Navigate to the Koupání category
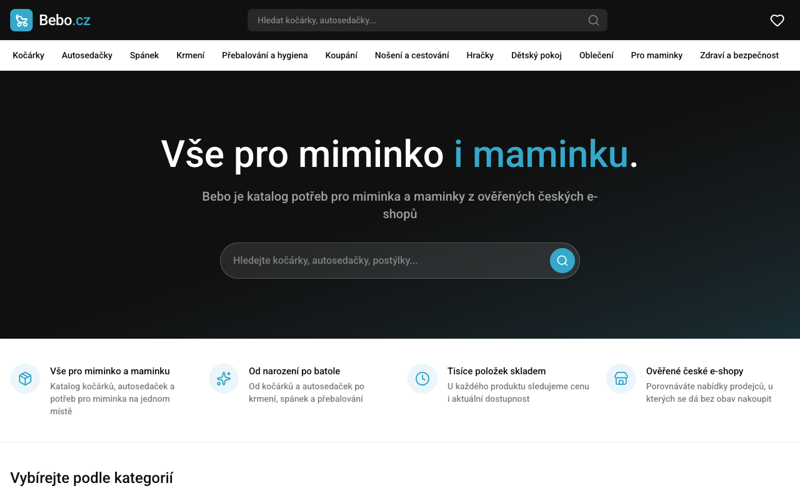Image resolution: width=800 pixels, height=500 pixels. pos(341,55)
